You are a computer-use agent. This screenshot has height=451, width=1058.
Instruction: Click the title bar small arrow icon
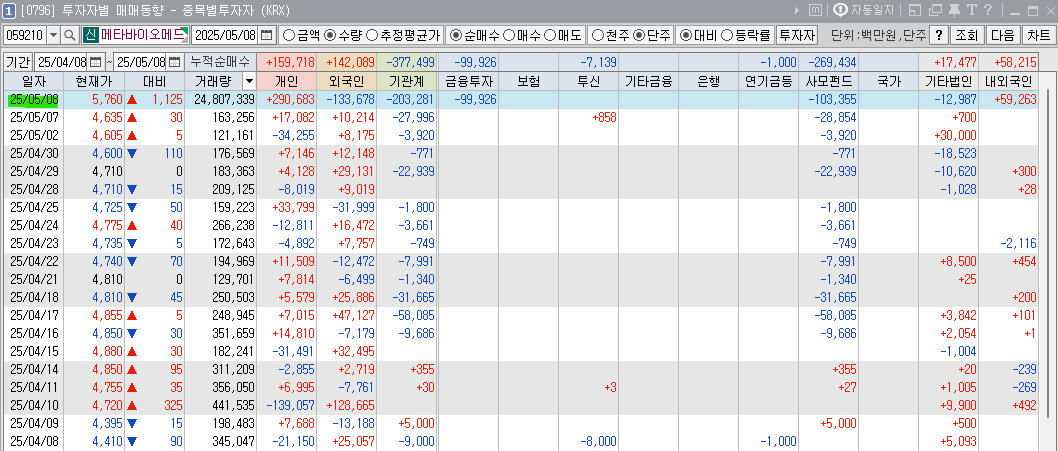796,10
